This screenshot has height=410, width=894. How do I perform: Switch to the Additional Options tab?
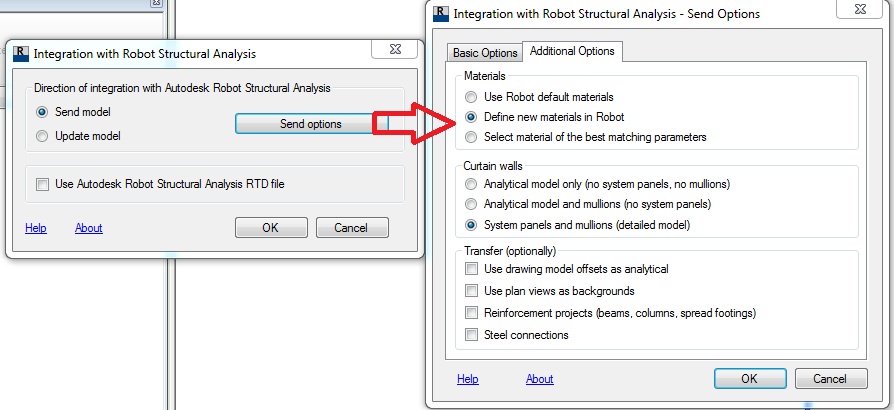pos(572,51)
